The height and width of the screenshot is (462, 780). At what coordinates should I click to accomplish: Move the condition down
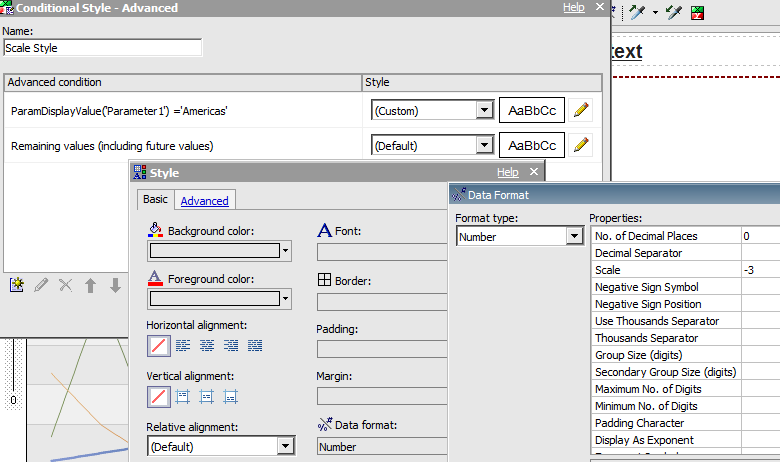115,285
